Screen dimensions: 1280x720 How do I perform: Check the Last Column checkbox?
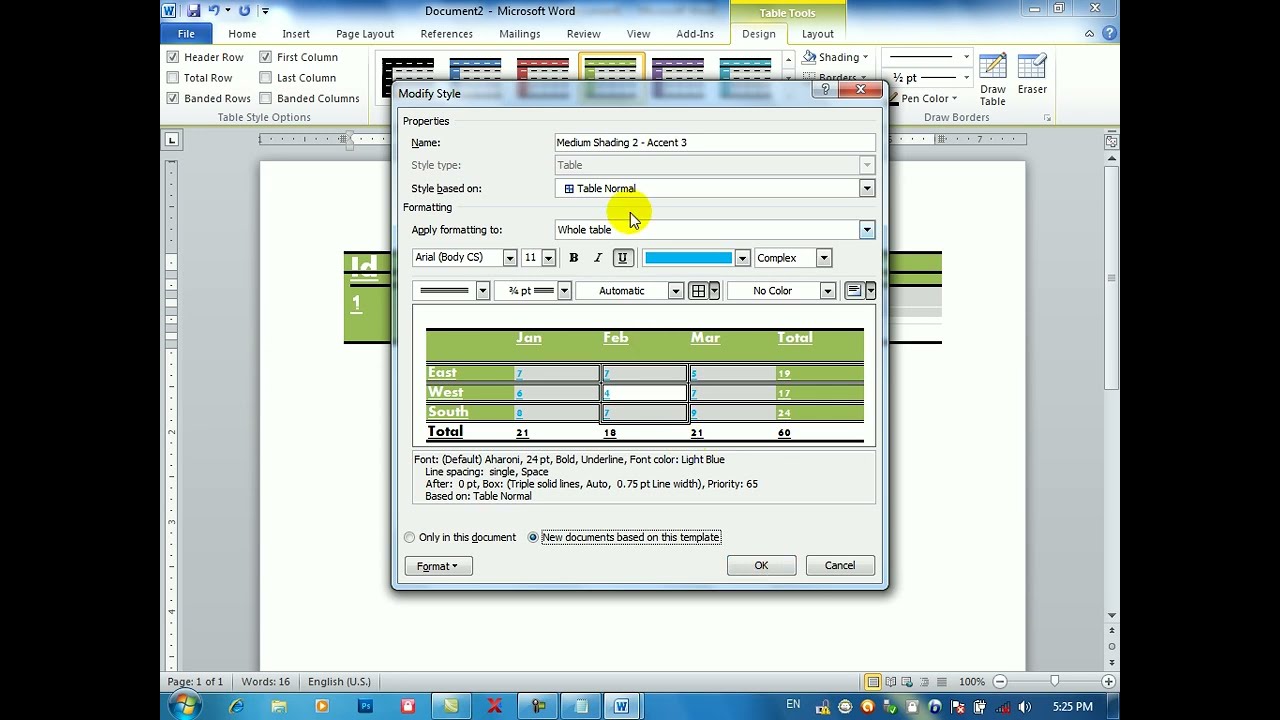(265, 78)
